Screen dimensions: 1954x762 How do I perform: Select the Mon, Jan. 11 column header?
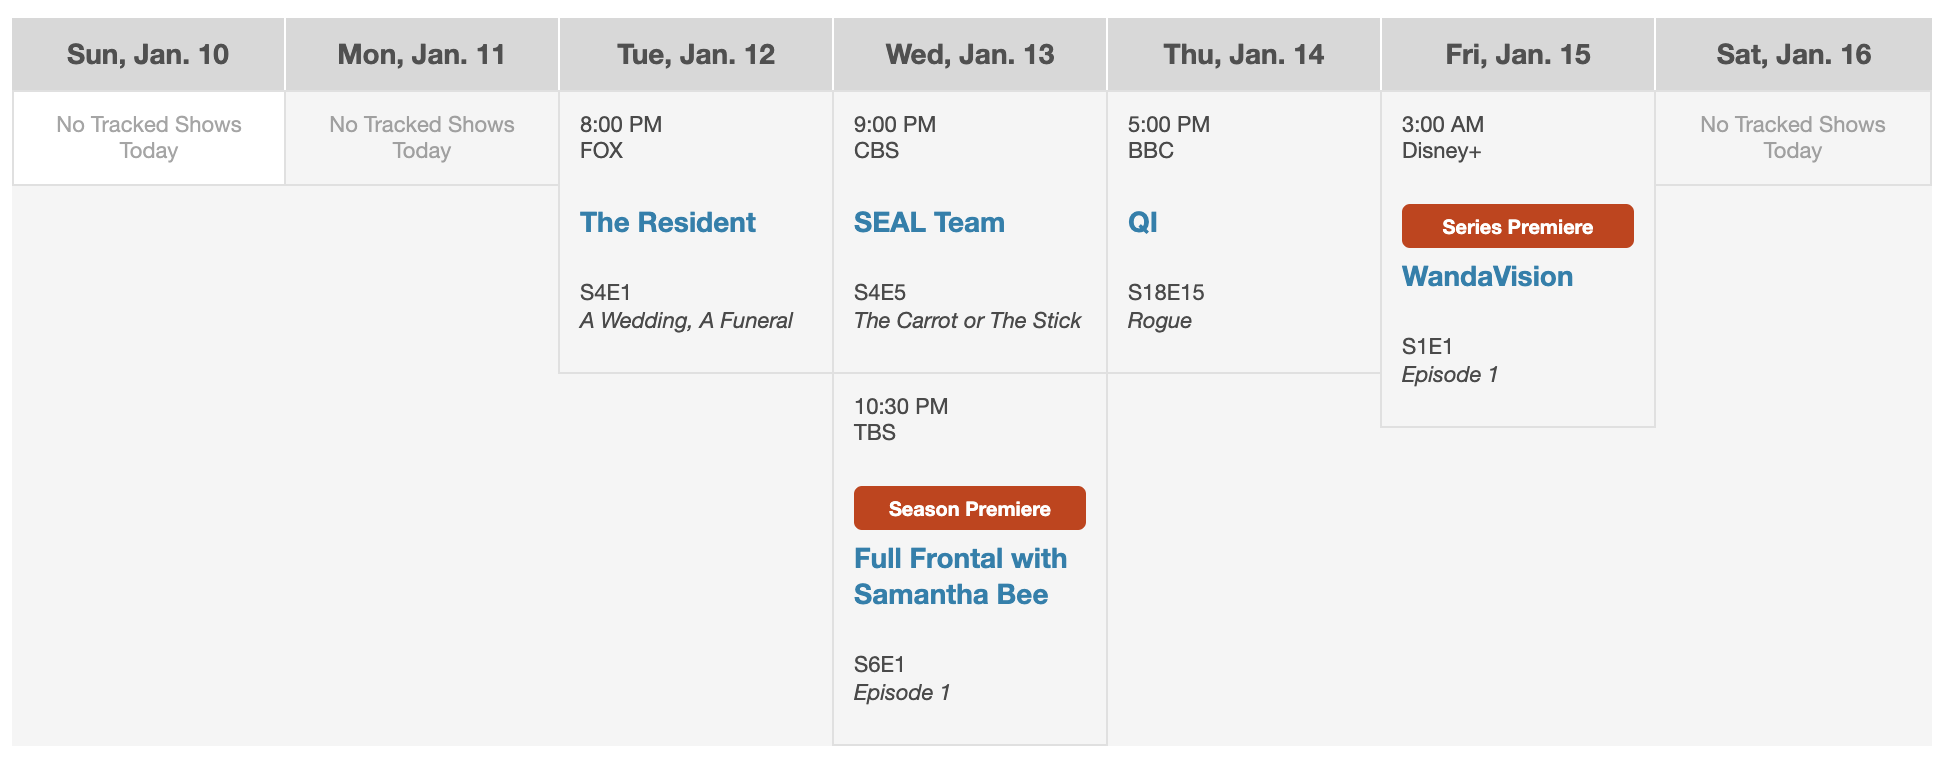[x=421, y=55]
